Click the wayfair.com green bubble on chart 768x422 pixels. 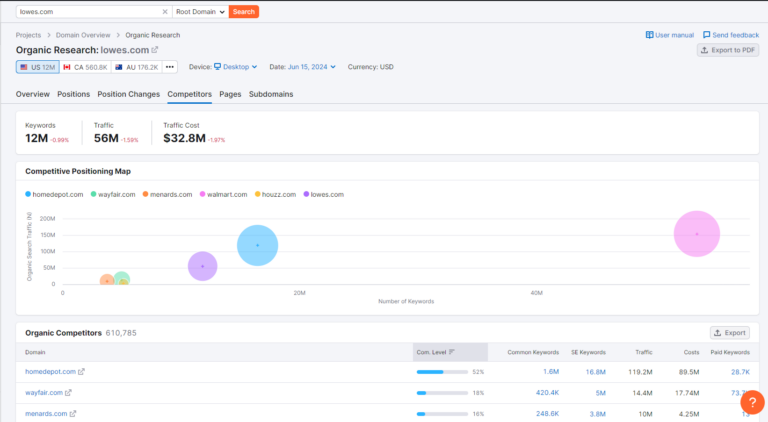tap(122, 277)
